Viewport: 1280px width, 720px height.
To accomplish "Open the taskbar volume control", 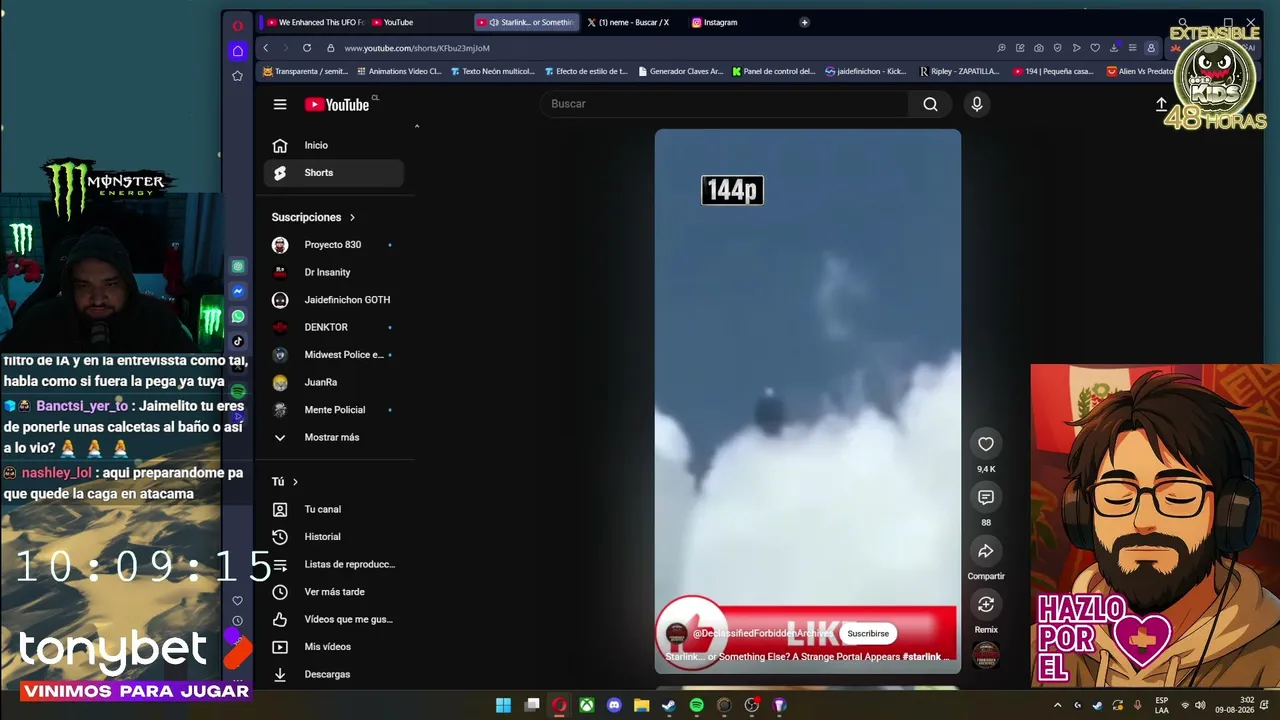I will pos(1200,705).
